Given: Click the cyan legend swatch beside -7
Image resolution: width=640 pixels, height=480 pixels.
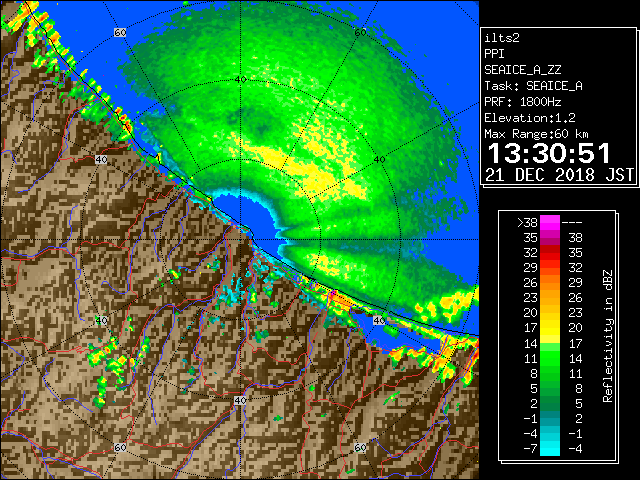Looking at the screenshot, I should (x=550, y=448).
